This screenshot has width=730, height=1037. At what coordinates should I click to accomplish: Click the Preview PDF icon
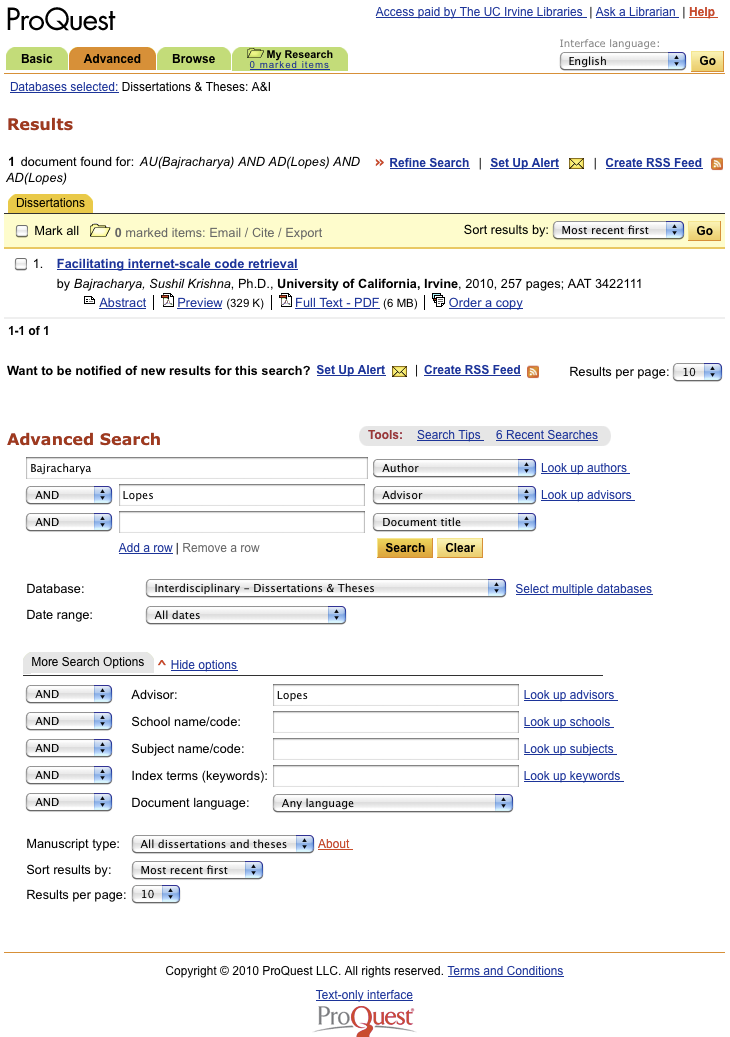[168, 301]
